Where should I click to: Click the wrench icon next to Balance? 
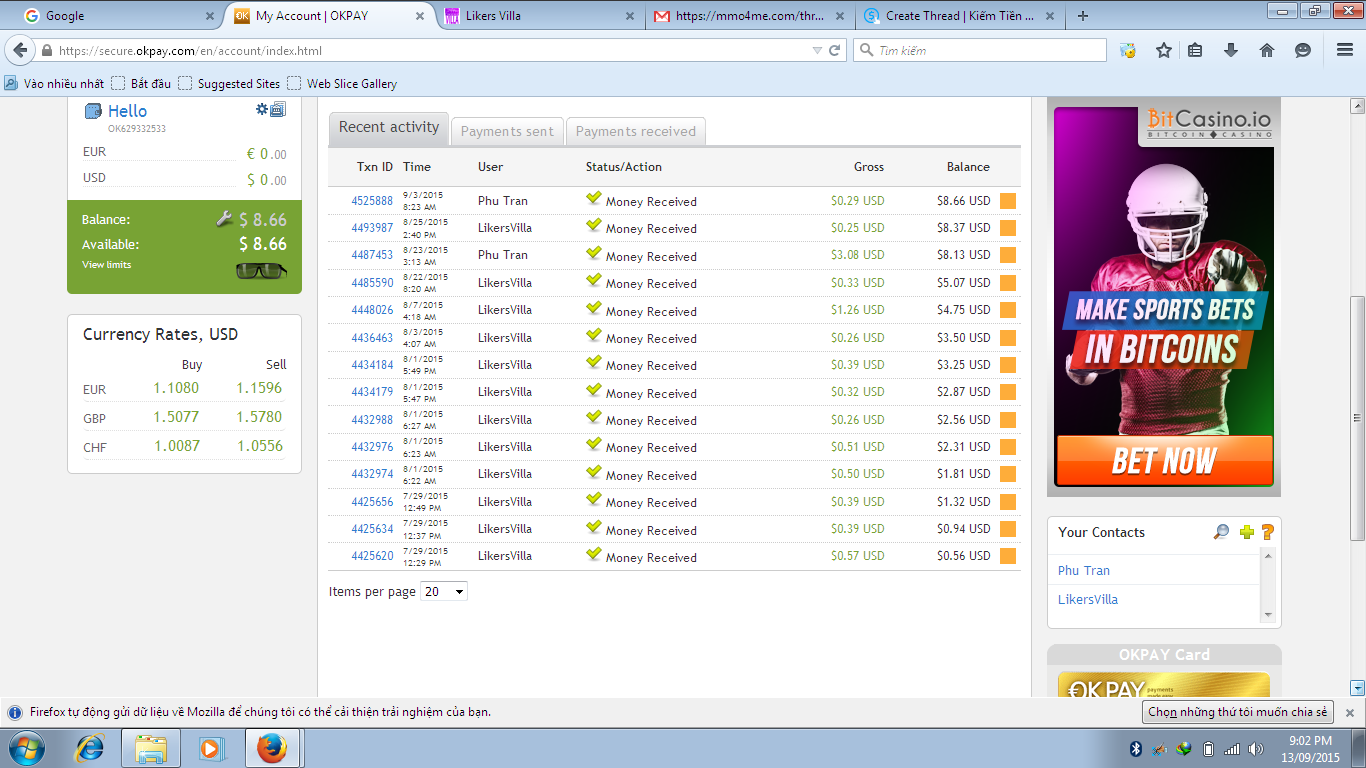coord(225,219)
